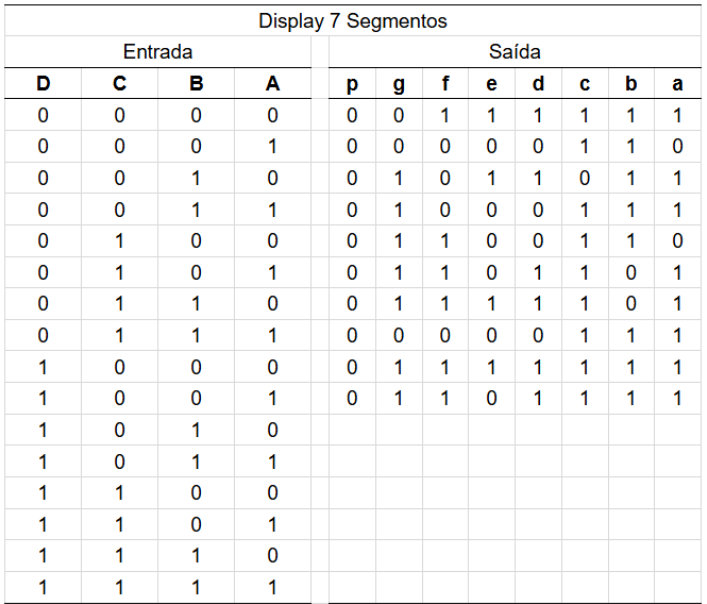Select the "Entrada" header cell
Viewport: 707px width, 604px height.
157,51
